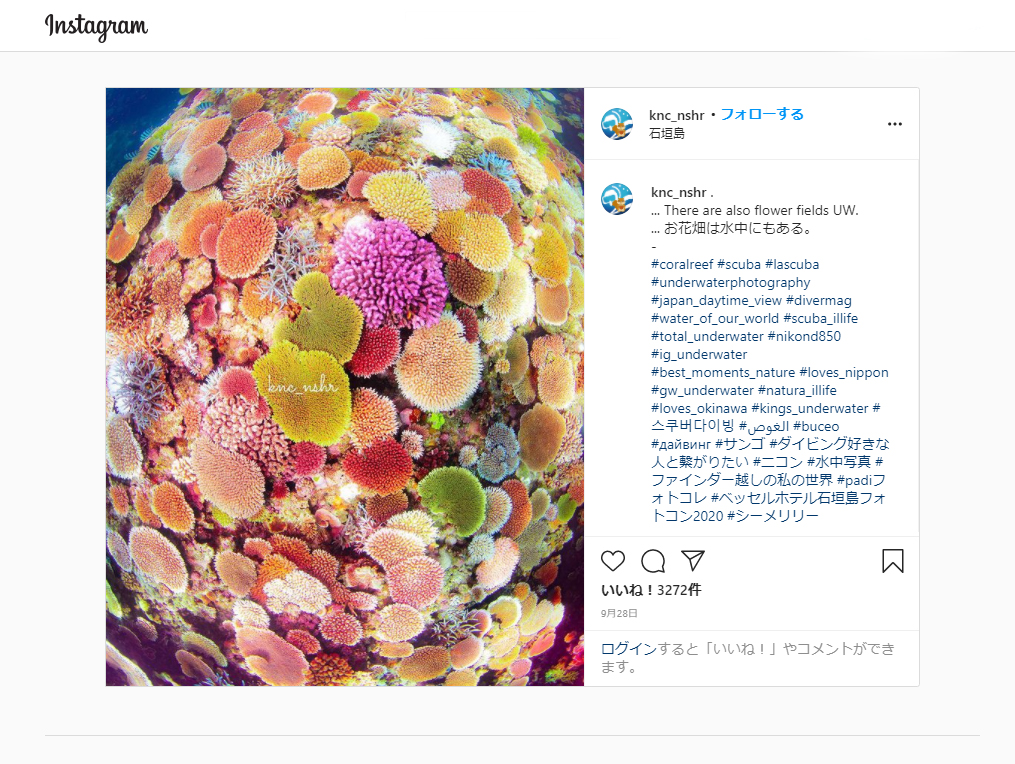Click the heart like icon

point(613,561)
